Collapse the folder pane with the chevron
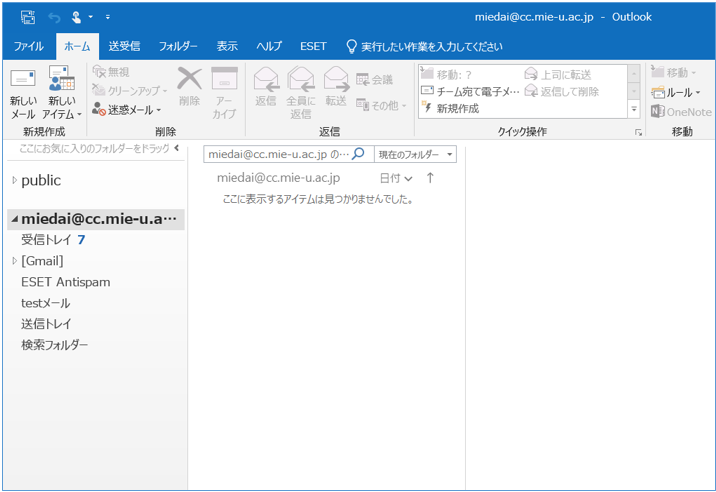Image resolution: width=716 pixels, height=492 pixels. point(177,148)
